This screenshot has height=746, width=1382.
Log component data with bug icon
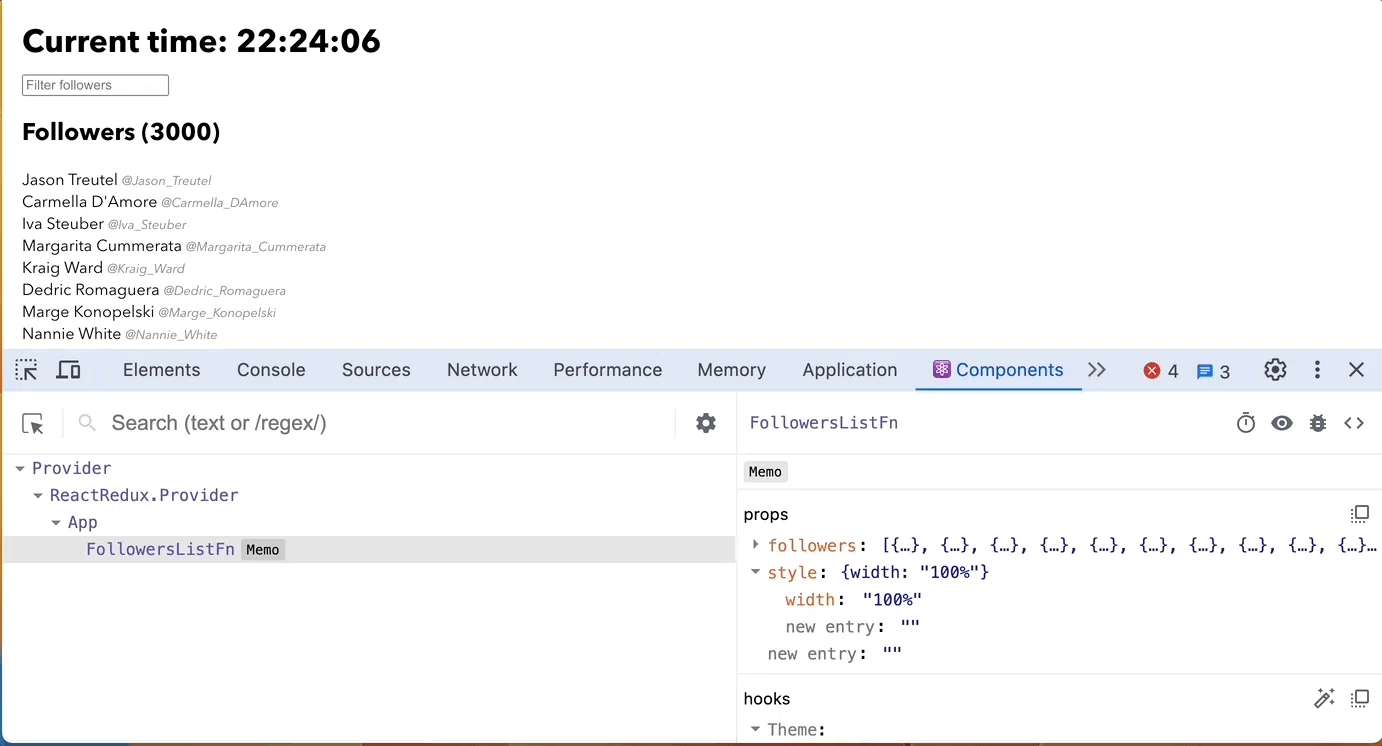1318,423
